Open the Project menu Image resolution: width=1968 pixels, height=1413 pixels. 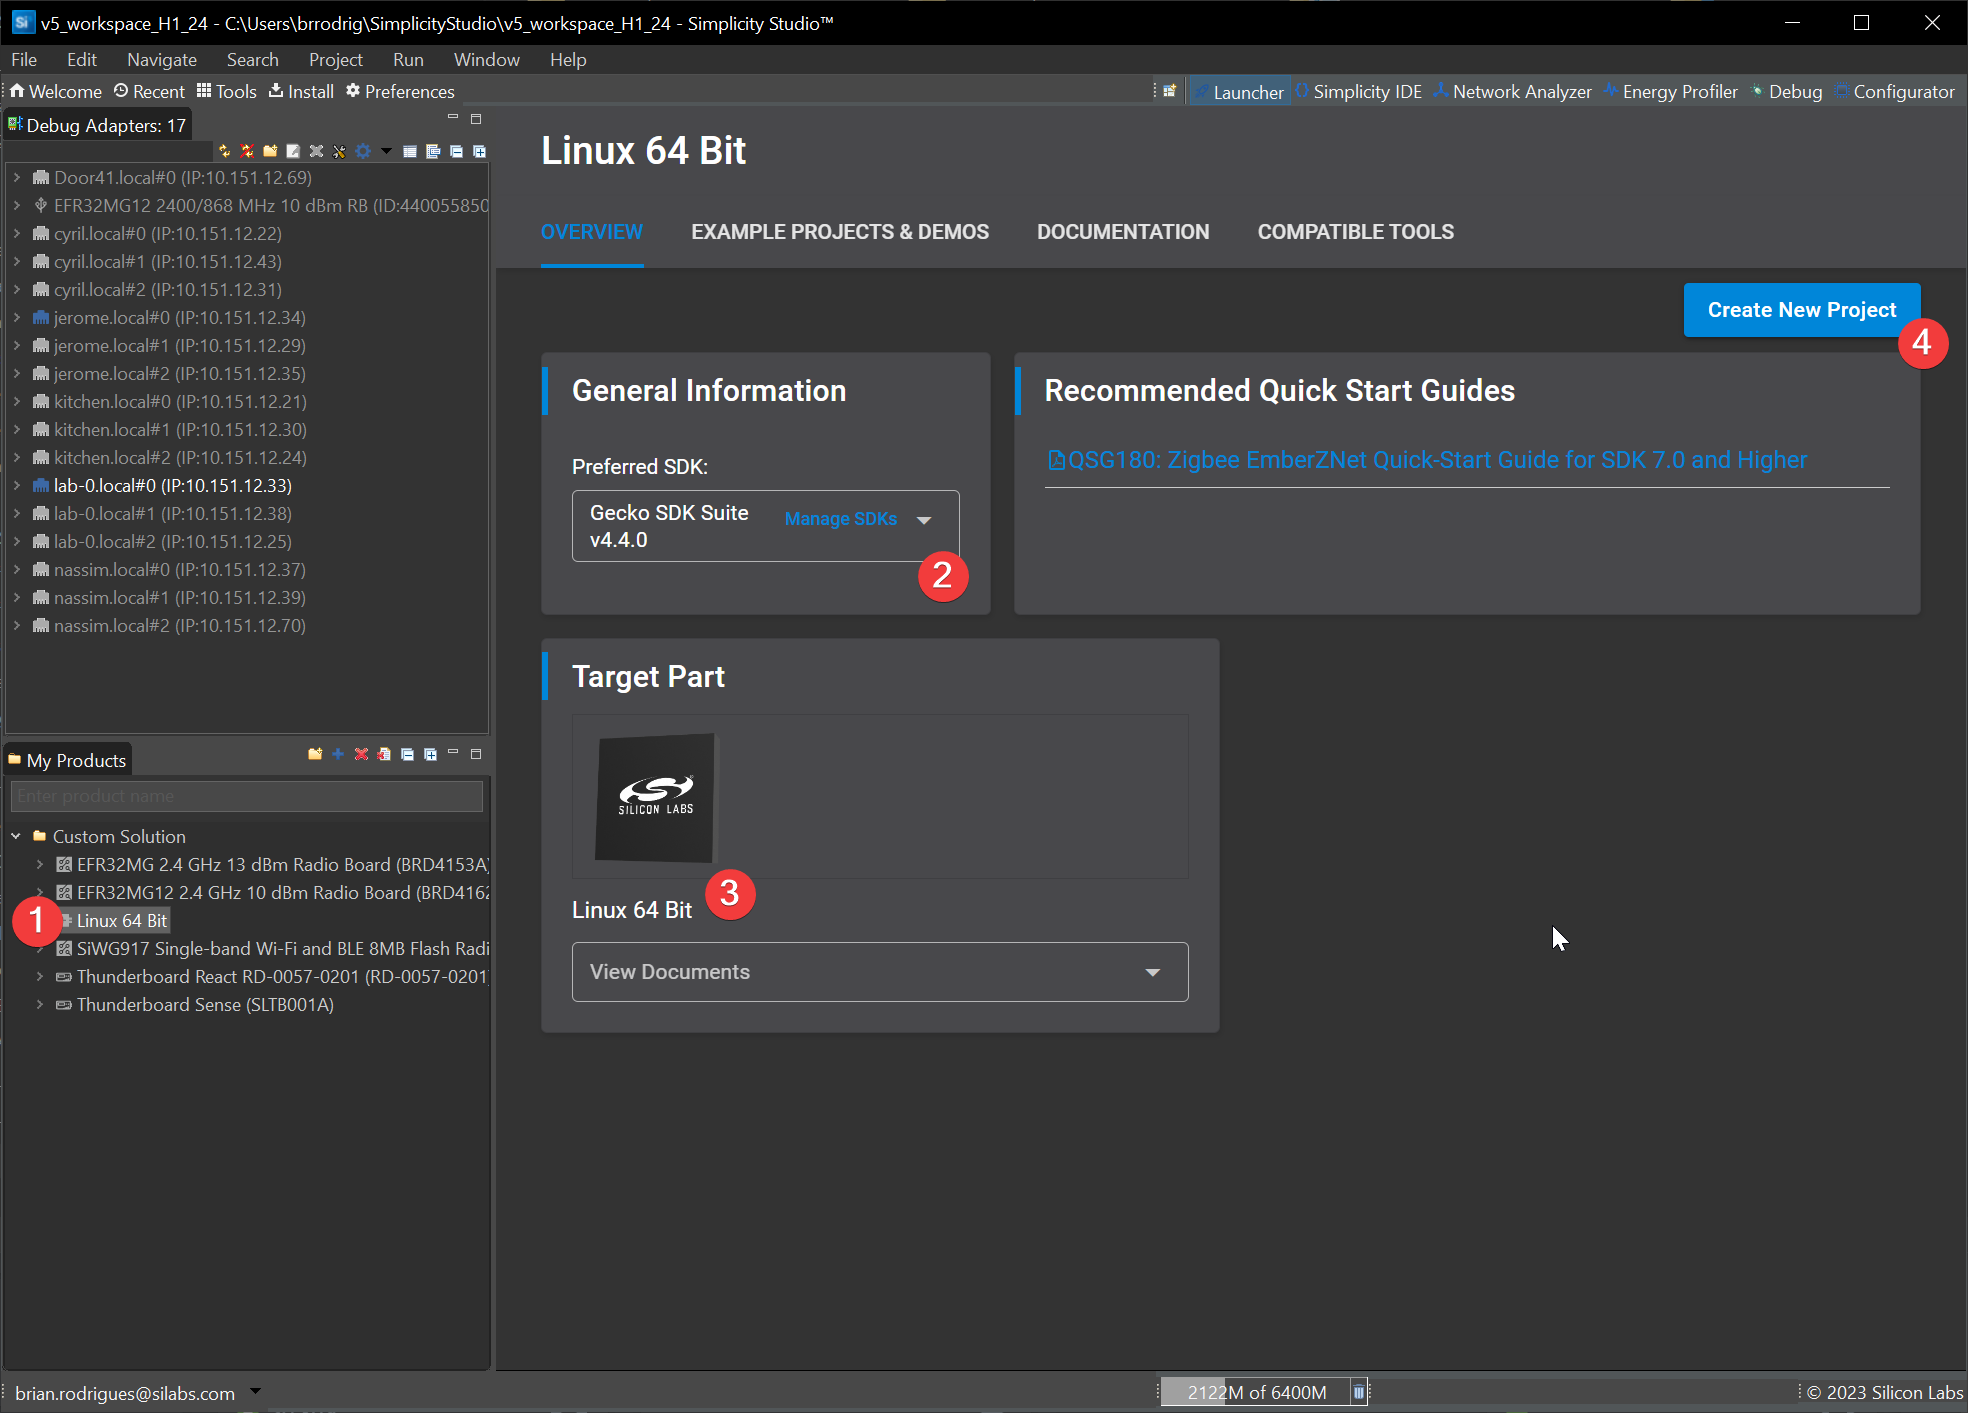pyautogui.click(x=335, y=60)
